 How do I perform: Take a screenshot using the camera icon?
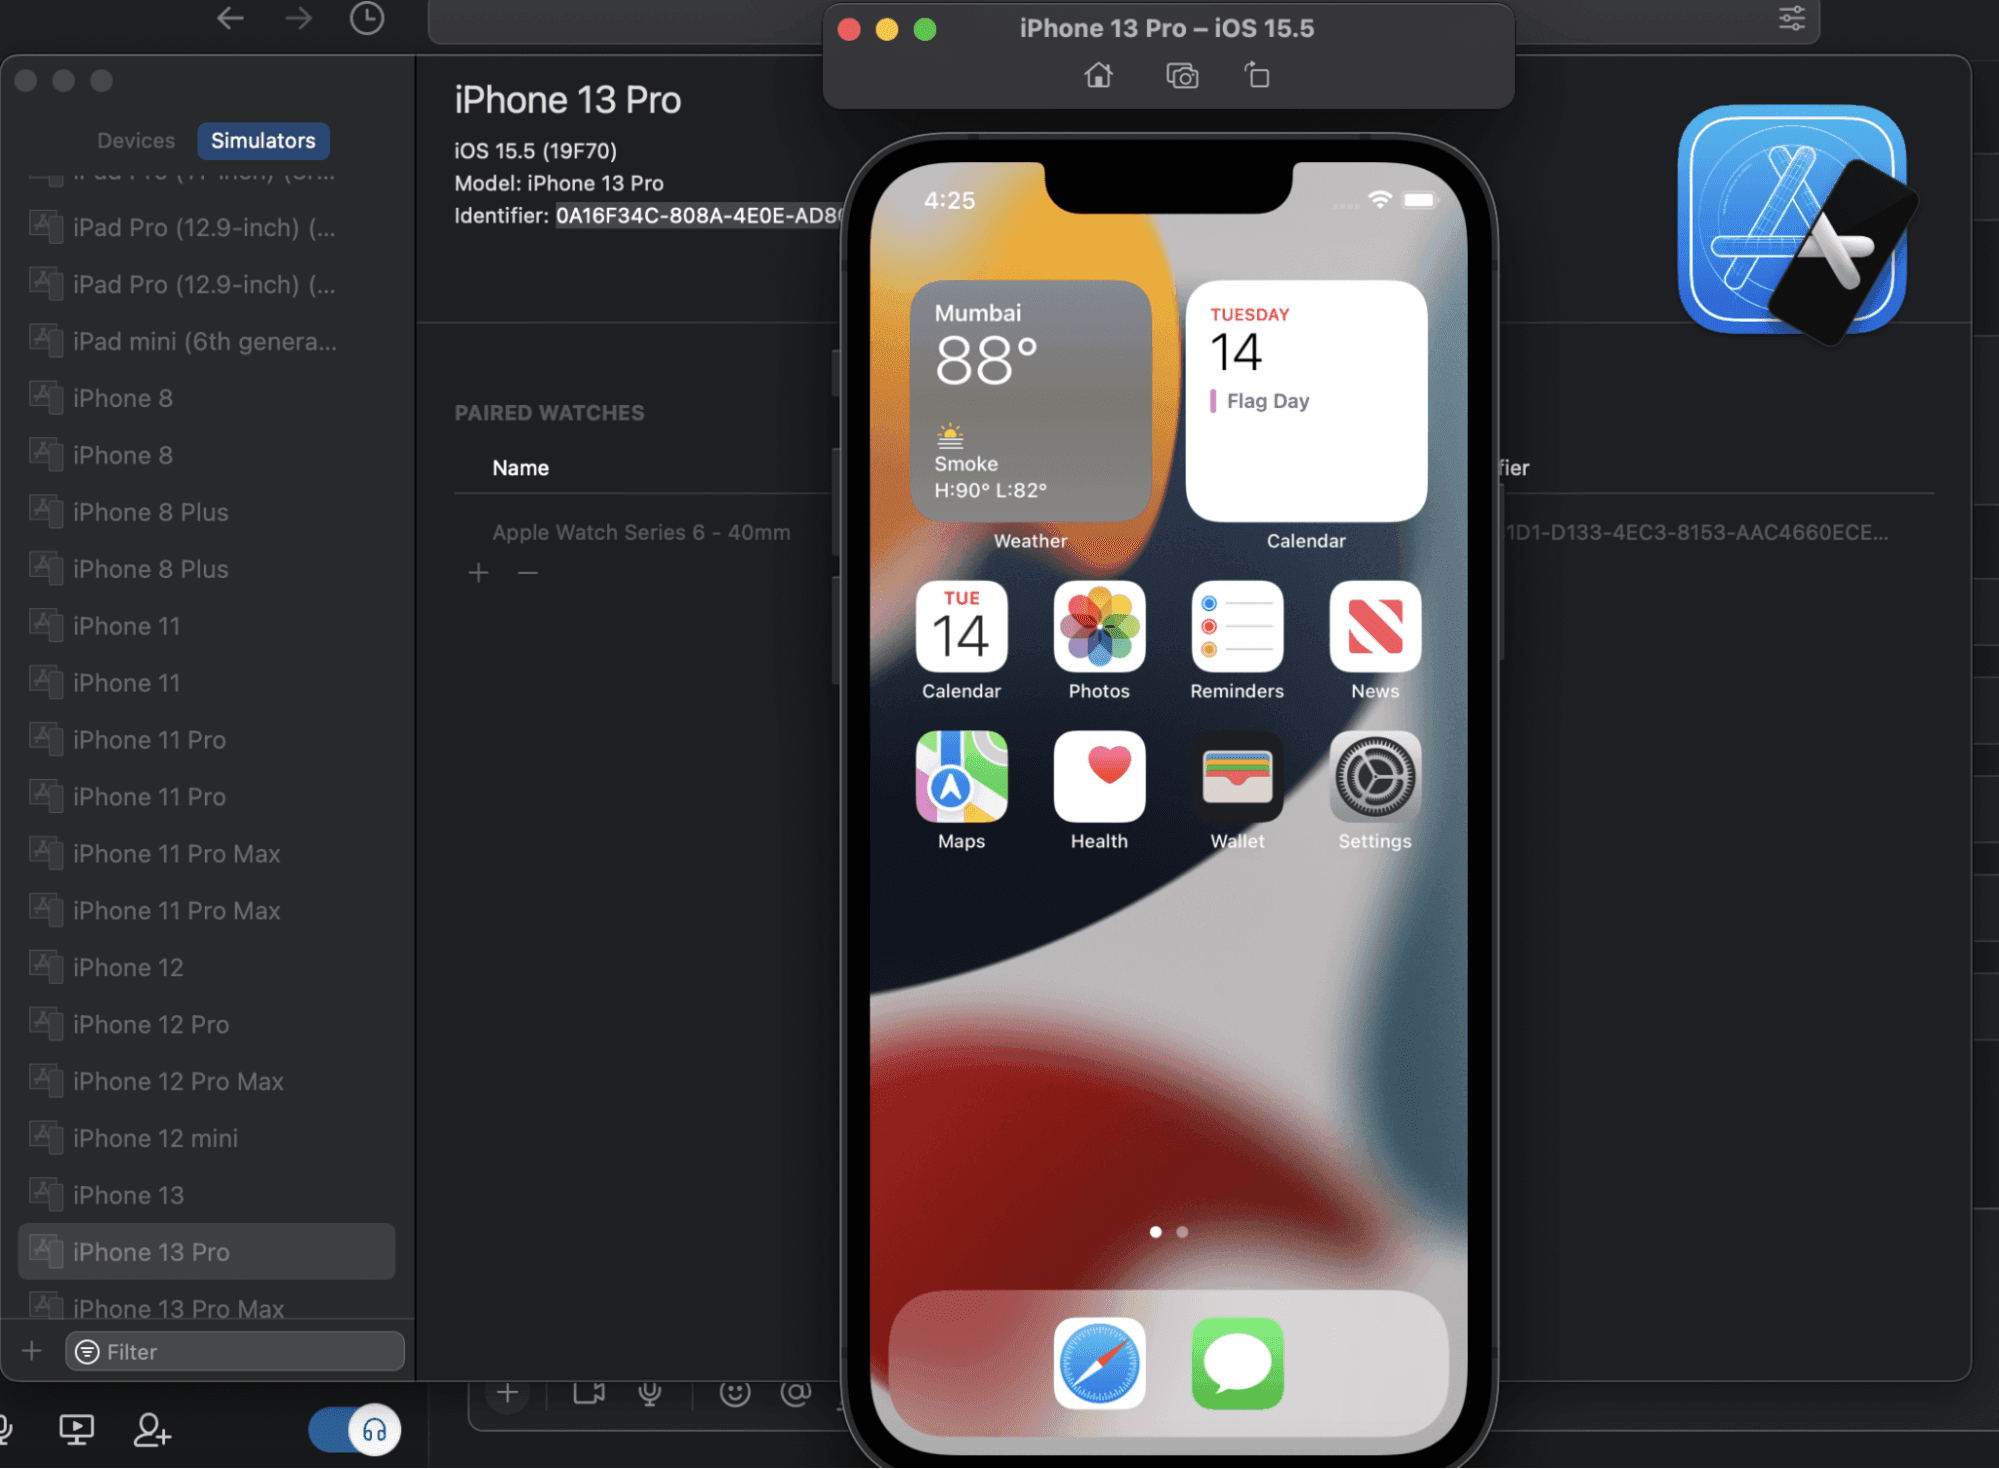tap(1181, 75)
